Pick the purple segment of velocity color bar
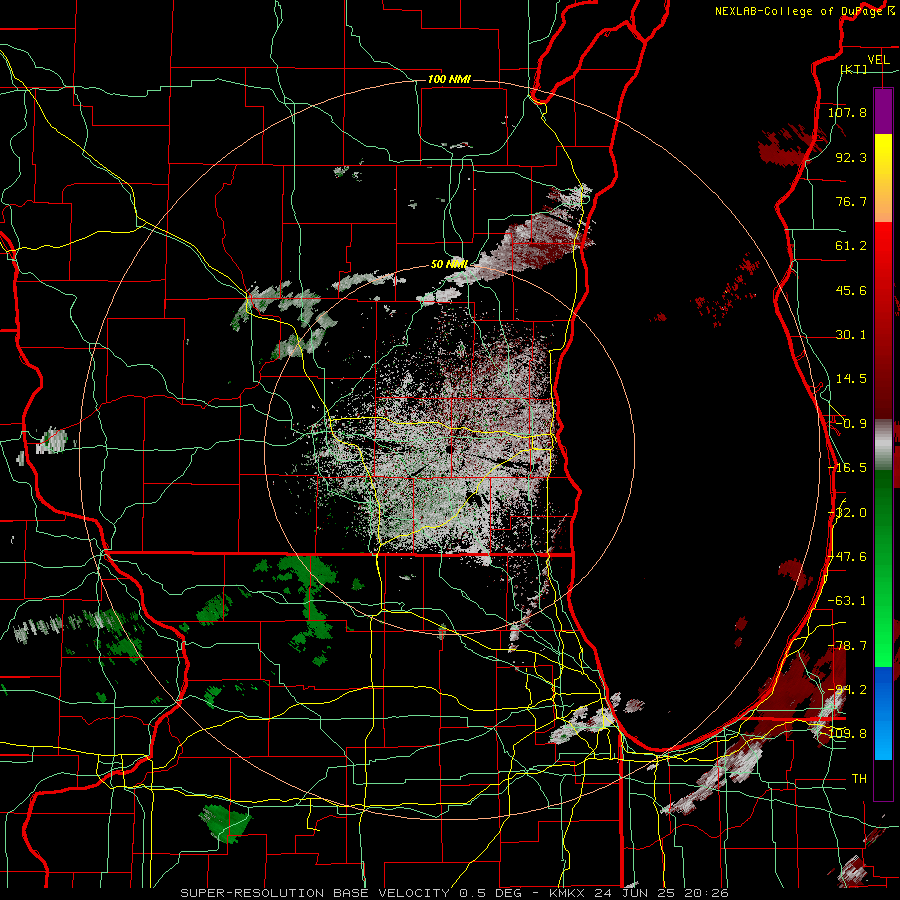900x900 pixels. tap(883, 111)
